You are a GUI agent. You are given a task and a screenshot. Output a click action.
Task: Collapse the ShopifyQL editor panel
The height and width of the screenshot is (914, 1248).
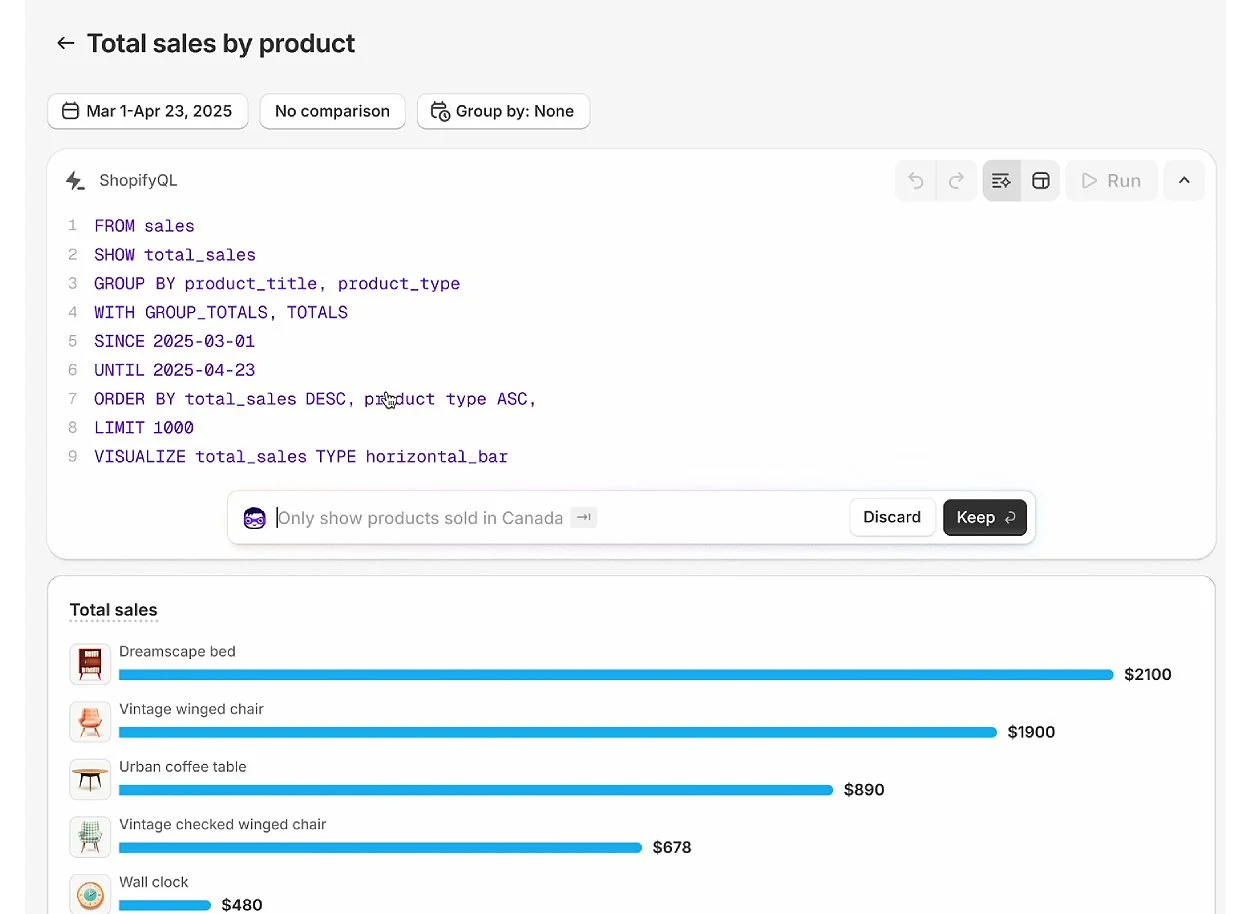point(1184,181)
